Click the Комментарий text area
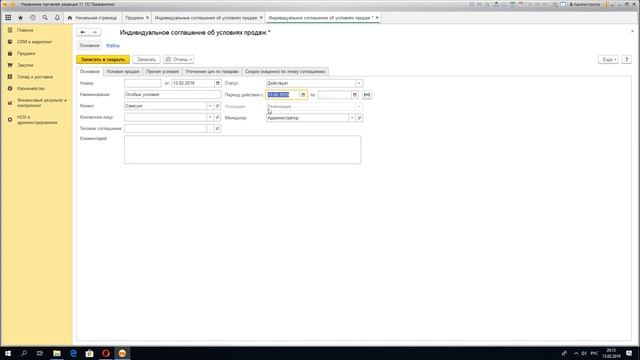 (242, 150)
